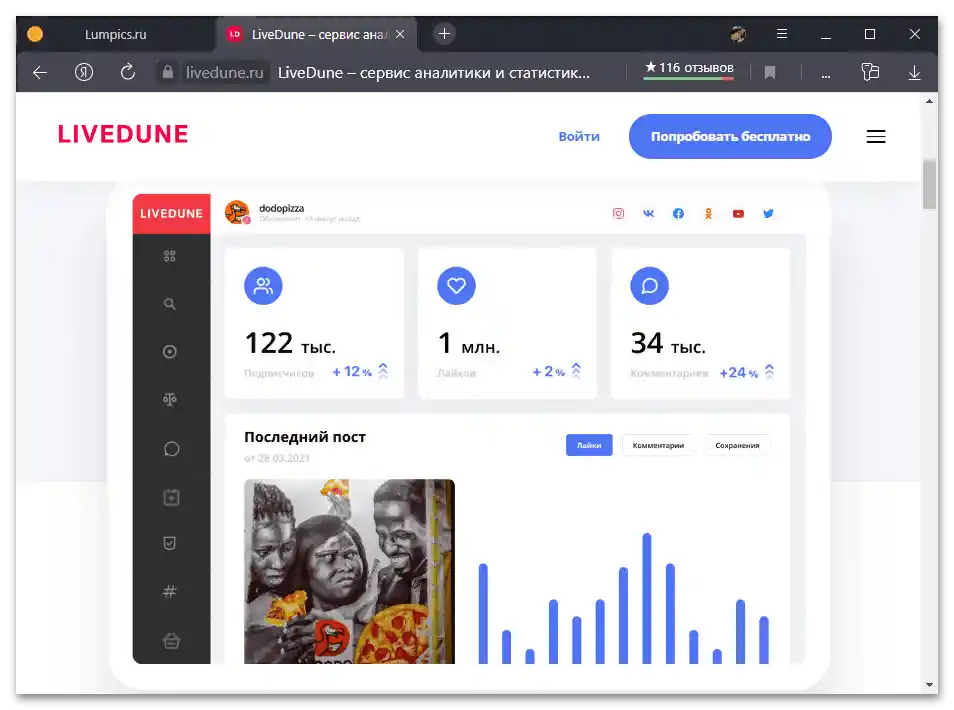Select the Лайки chart filter

[589, 445]
